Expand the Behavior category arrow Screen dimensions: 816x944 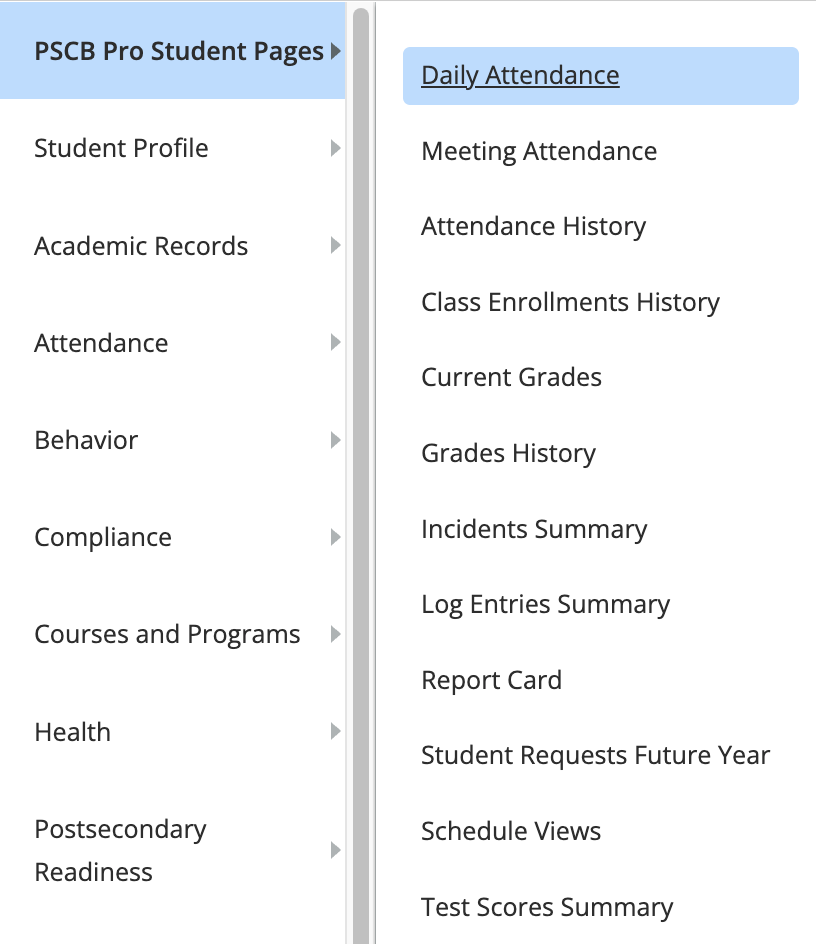335,440
